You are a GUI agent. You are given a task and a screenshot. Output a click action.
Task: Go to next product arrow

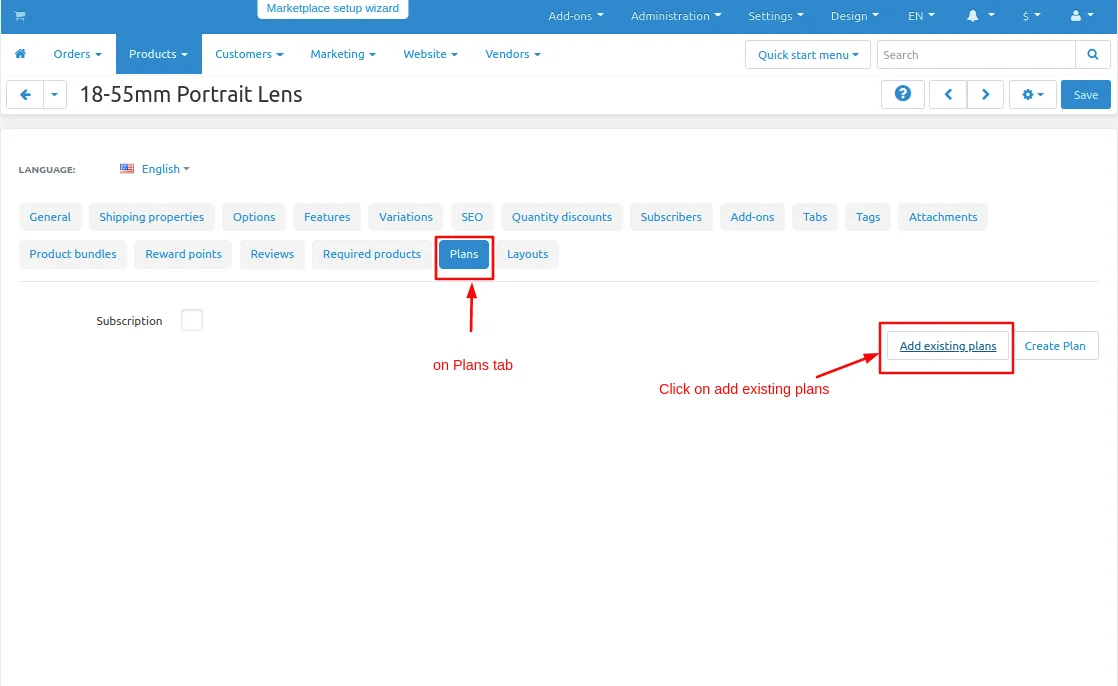[985, 95]
